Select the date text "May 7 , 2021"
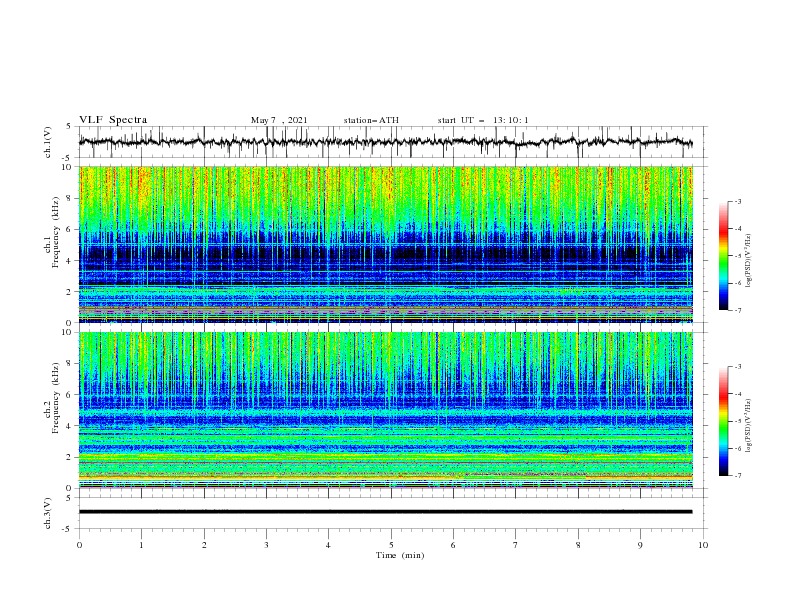 [x=279, y=120]
